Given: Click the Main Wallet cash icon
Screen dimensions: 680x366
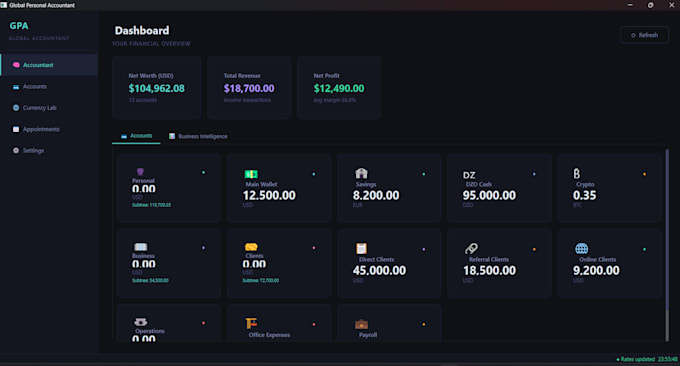Looking at the screenshot, I should [x=251, y=174].
